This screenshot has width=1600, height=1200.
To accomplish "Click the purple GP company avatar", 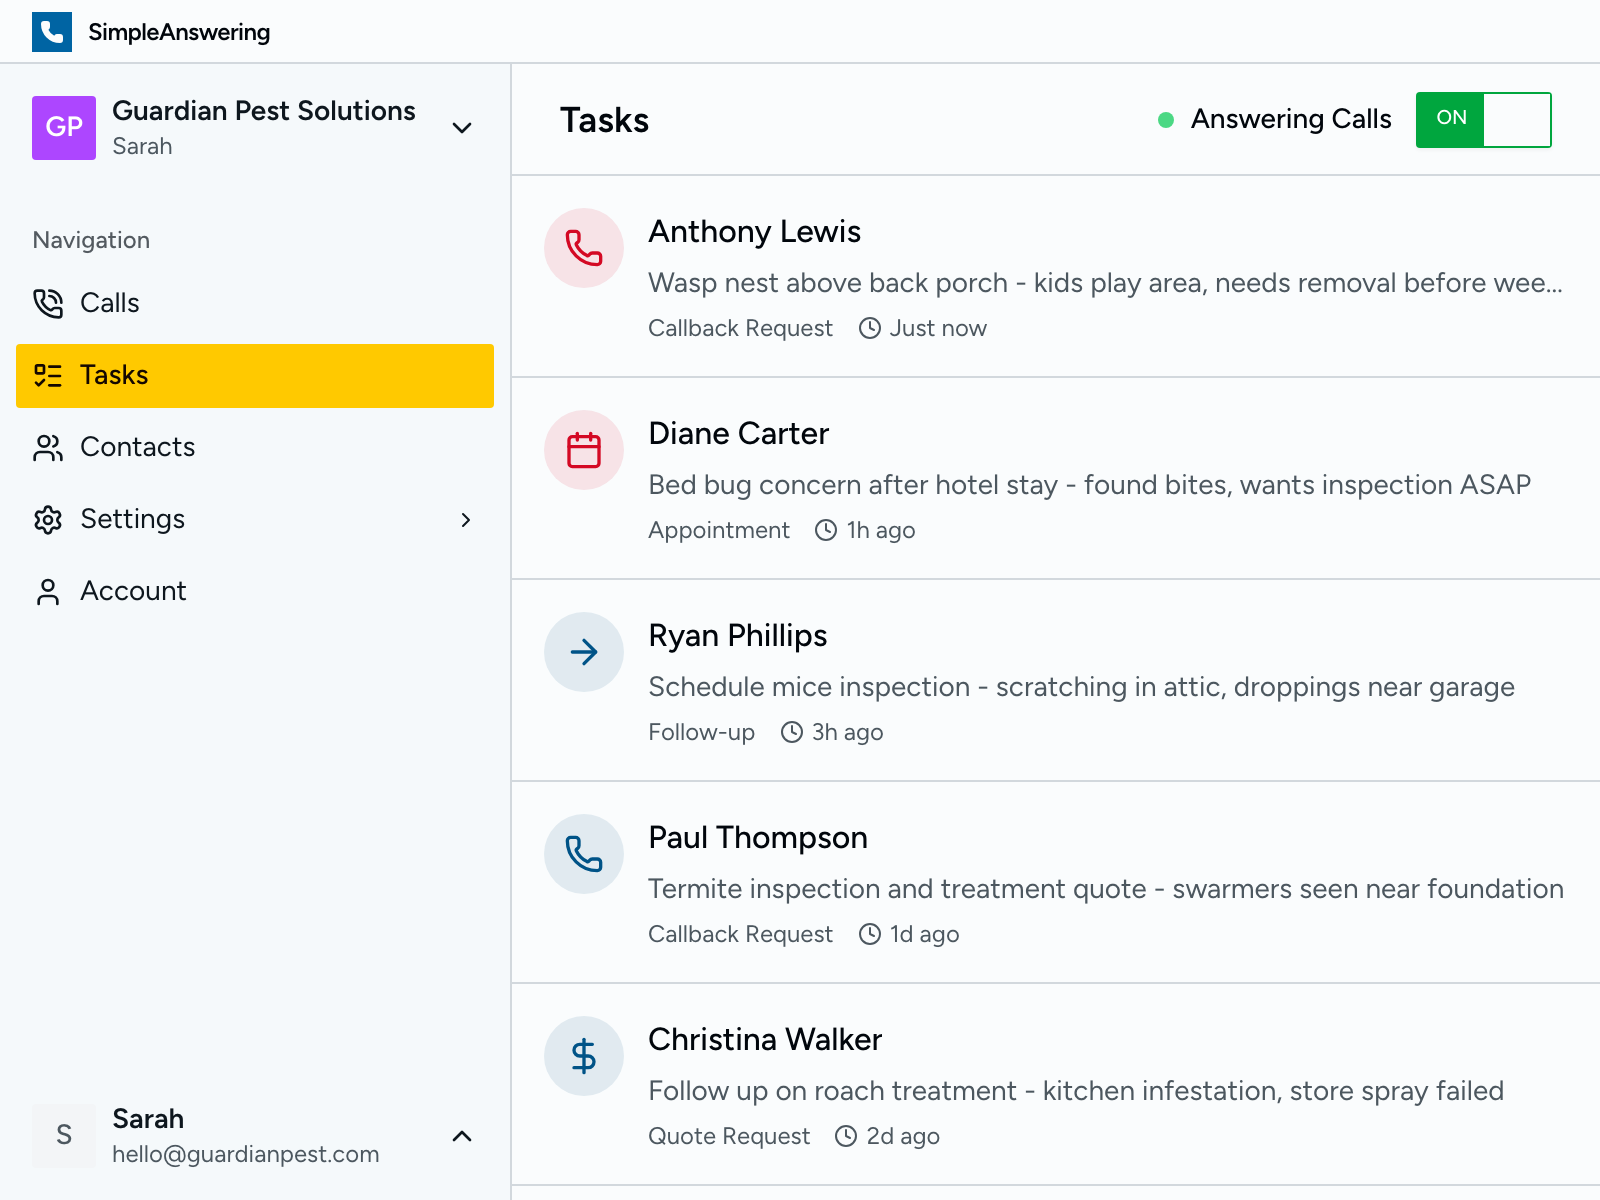I will (x=64, y=128).
